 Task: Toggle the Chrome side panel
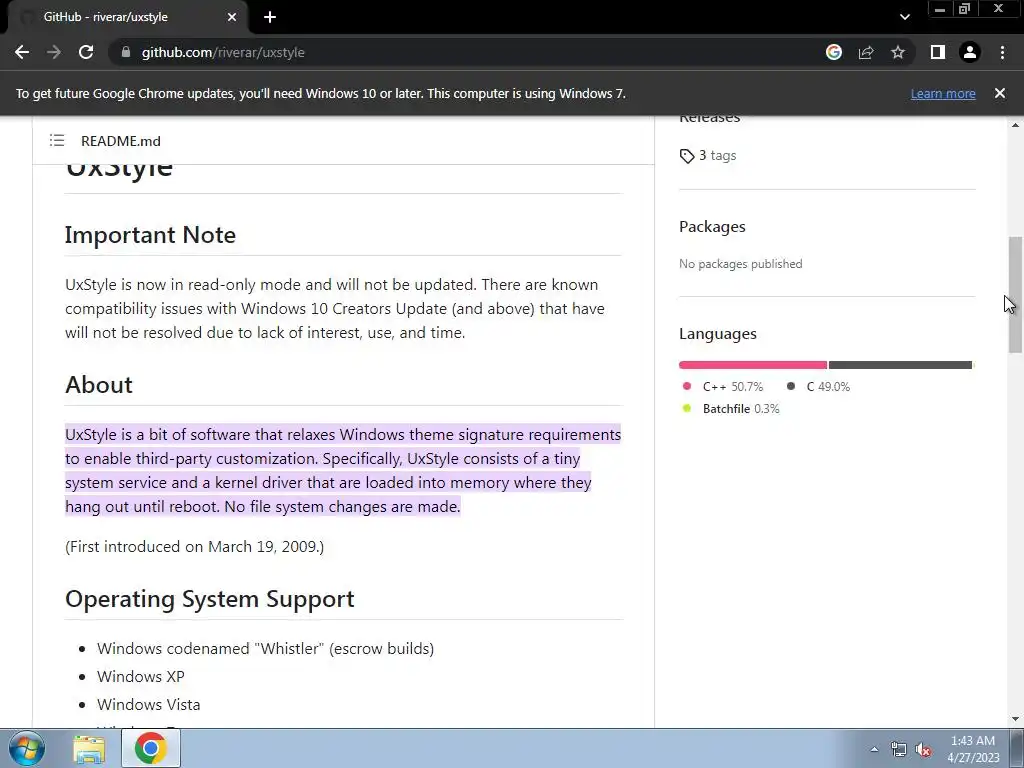938,52
